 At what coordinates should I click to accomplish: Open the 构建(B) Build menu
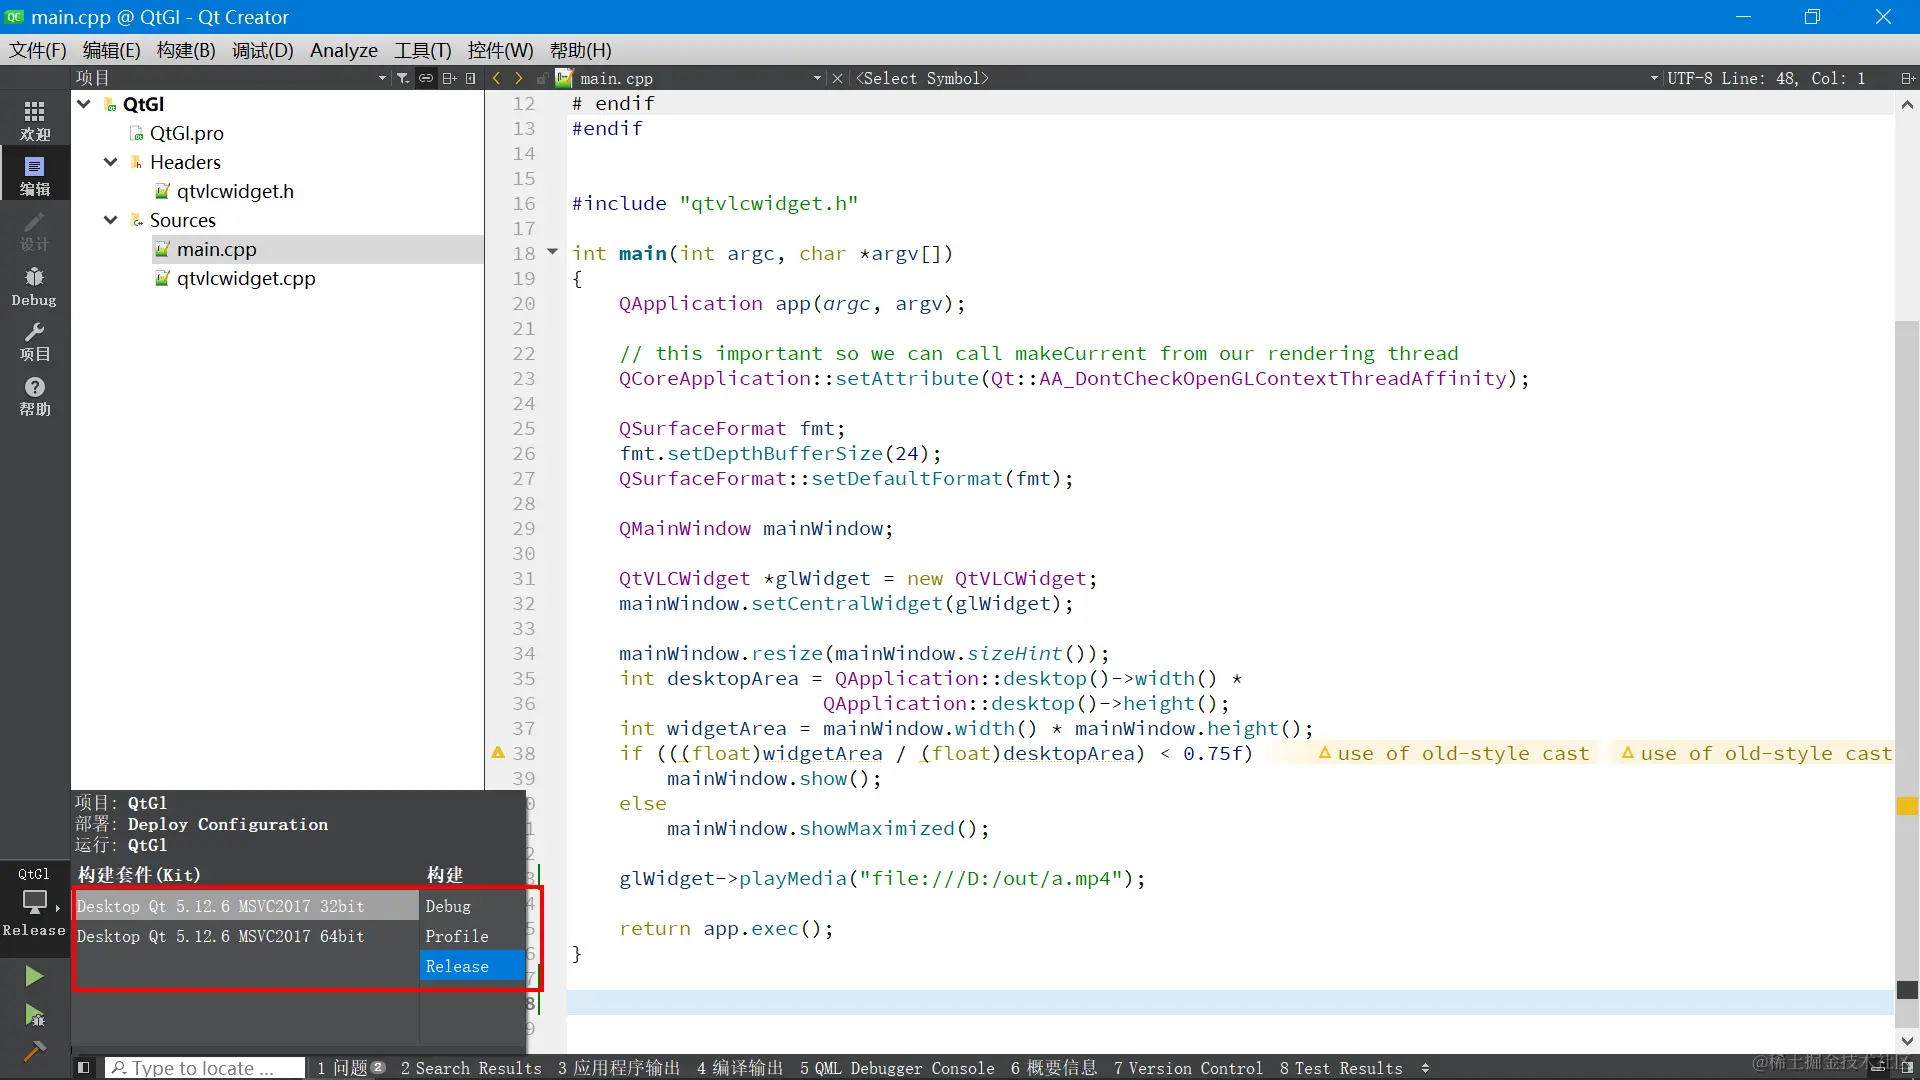point(185,50)
